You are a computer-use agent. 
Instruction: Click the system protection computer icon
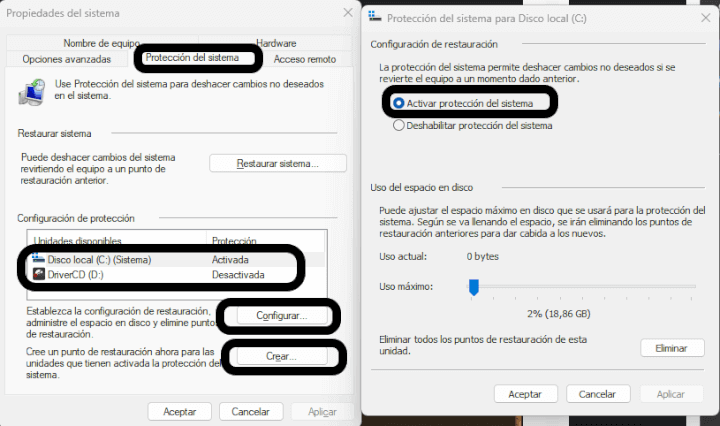32,92
